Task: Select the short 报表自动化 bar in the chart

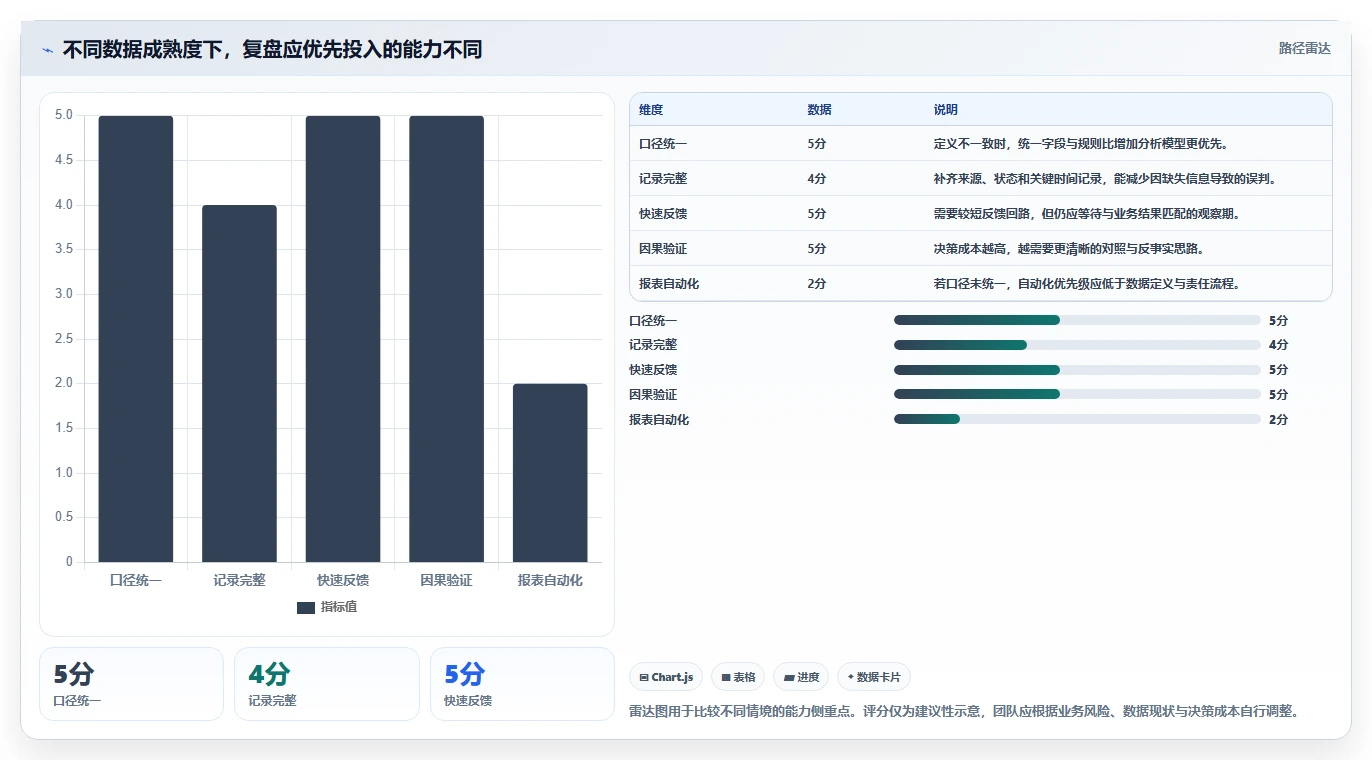Action: point(550,473)
